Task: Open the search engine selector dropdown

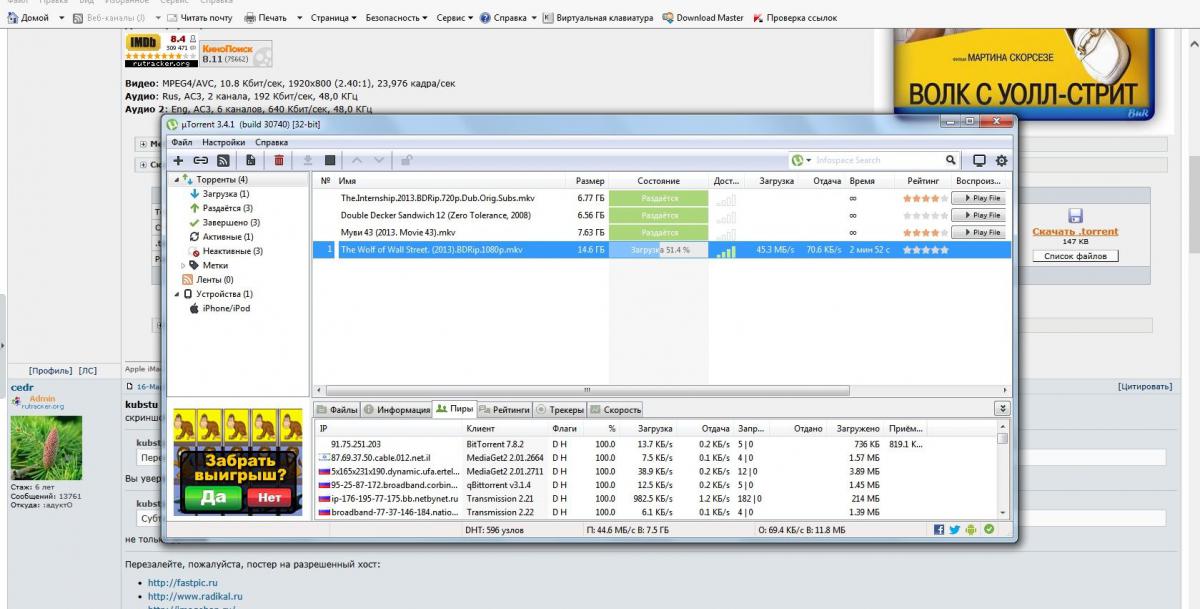Action: tap(801, 160)
